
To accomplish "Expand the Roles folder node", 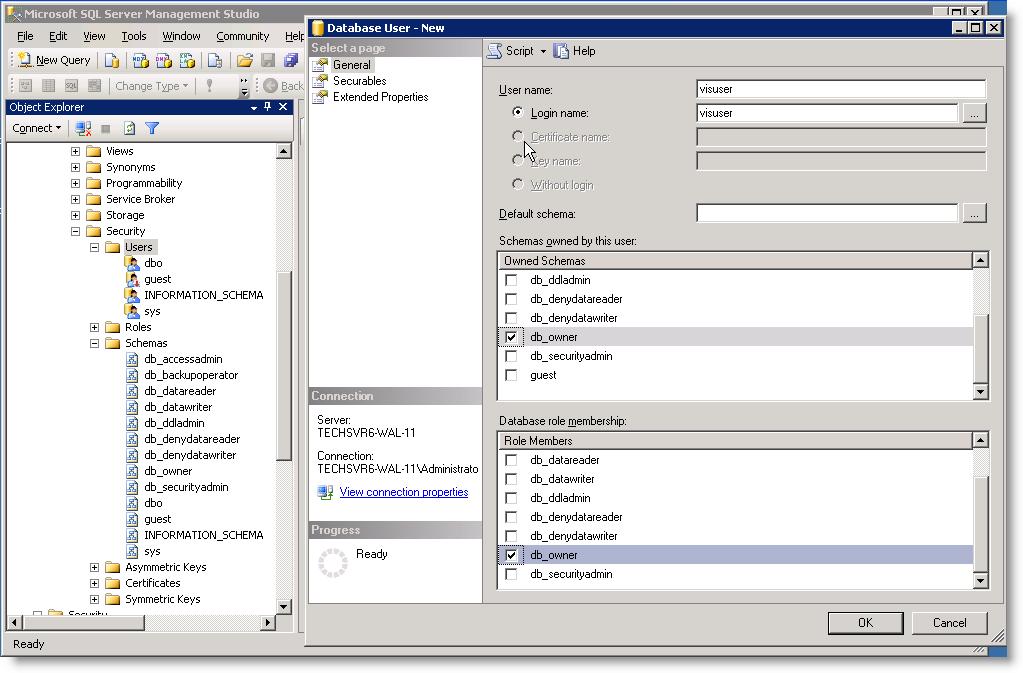I will tap(95, 327).
